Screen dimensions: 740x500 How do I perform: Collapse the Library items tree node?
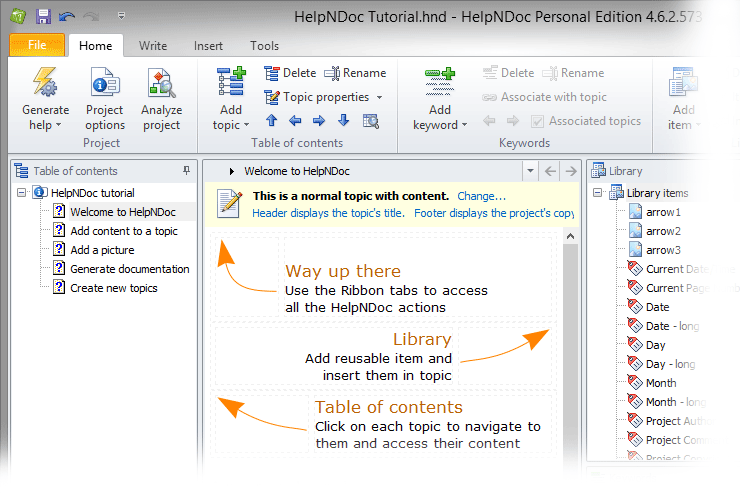tap(597, 193)
